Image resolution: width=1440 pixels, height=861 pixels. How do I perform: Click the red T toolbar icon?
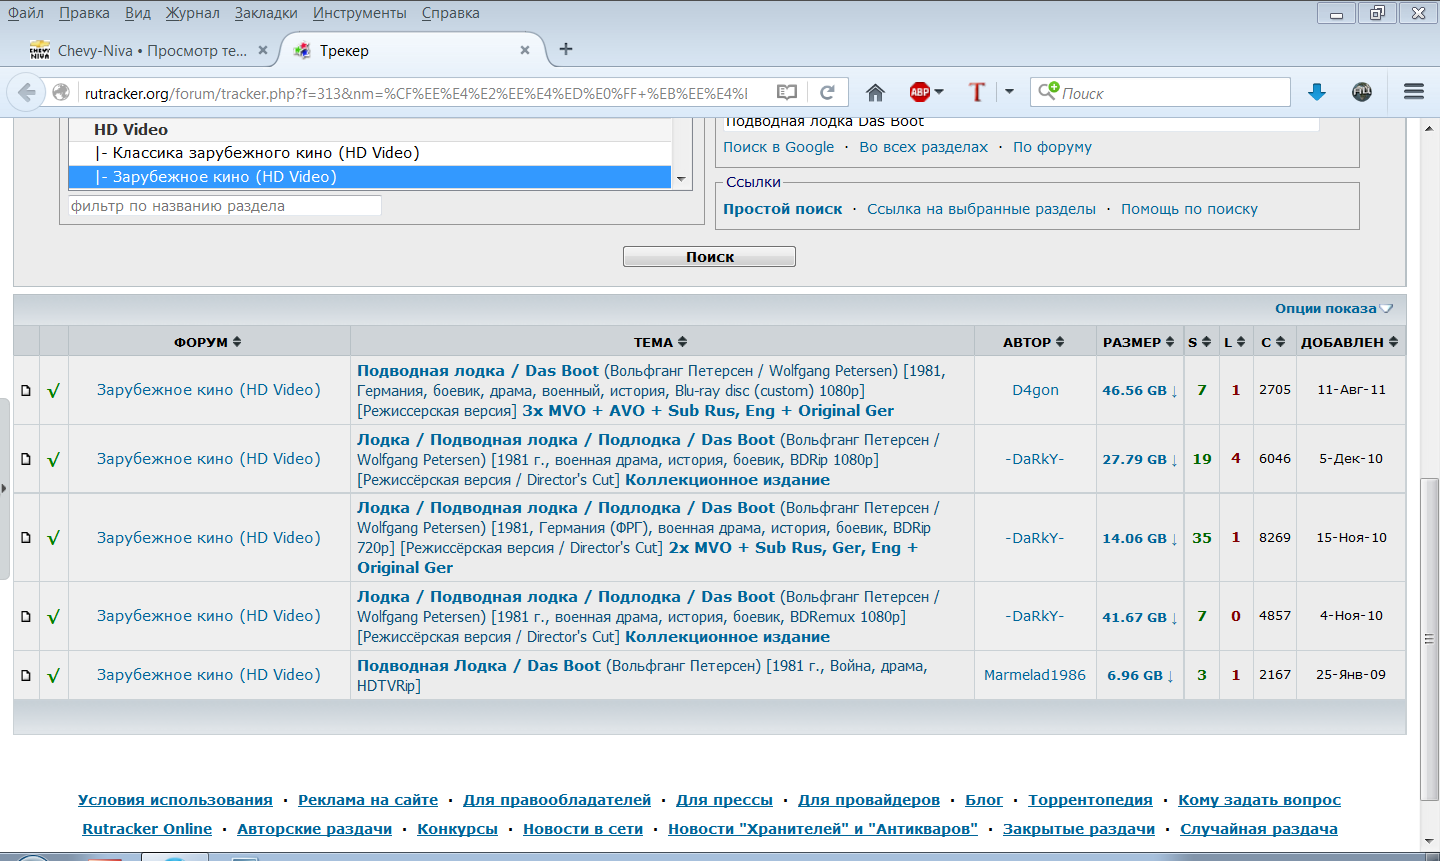[977, 93]
